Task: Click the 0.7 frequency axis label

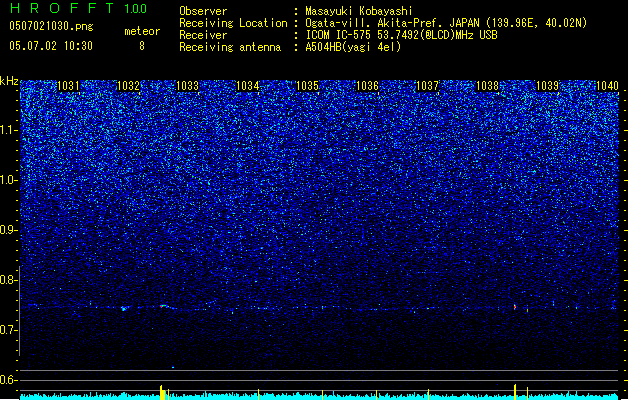Action: click(x=8, y=330)
